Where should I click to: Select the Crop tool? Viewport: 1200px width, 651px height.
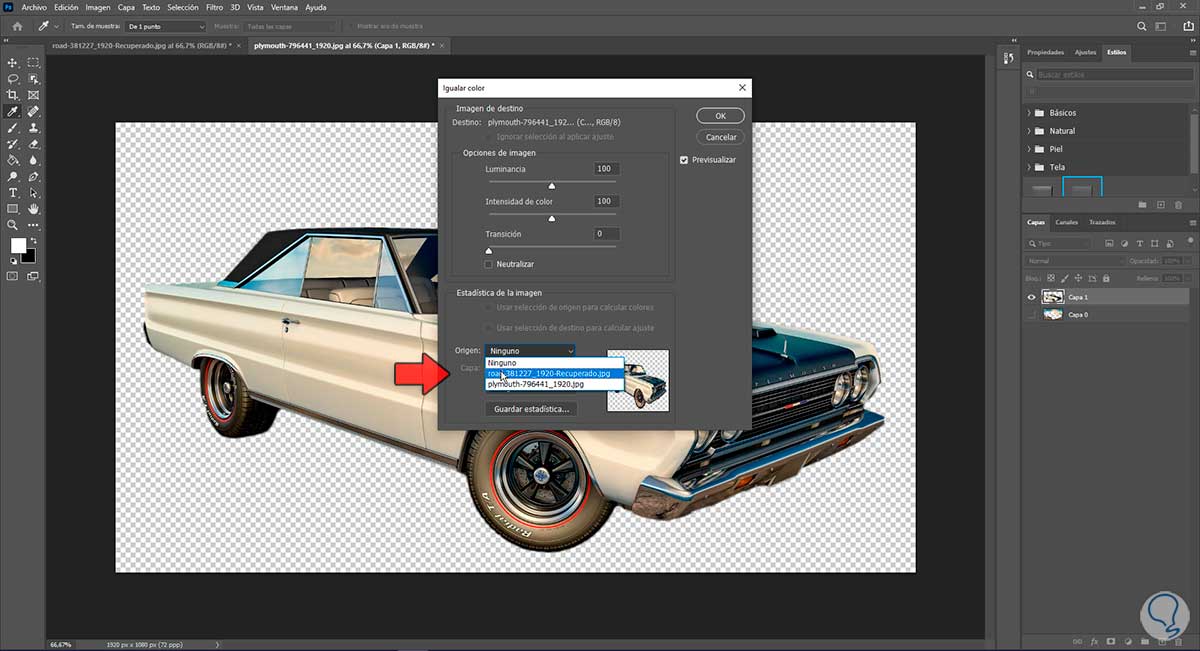(13, 95)
